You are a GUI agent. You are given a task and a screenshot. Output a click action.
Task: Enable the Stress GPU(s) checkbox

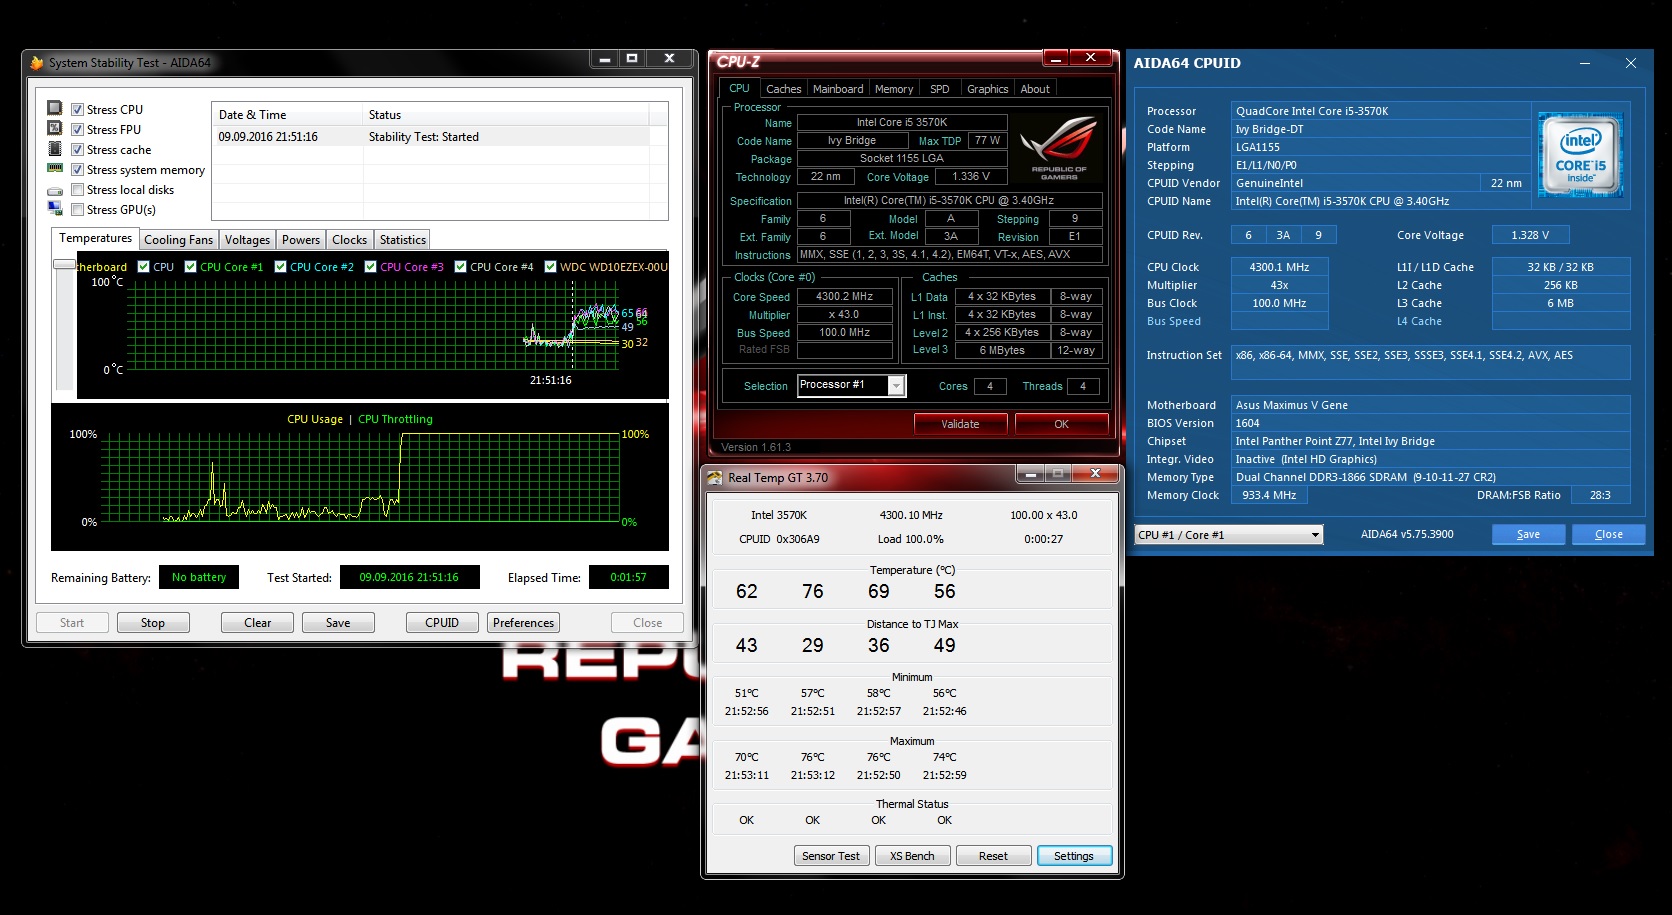tap(77, 210)
